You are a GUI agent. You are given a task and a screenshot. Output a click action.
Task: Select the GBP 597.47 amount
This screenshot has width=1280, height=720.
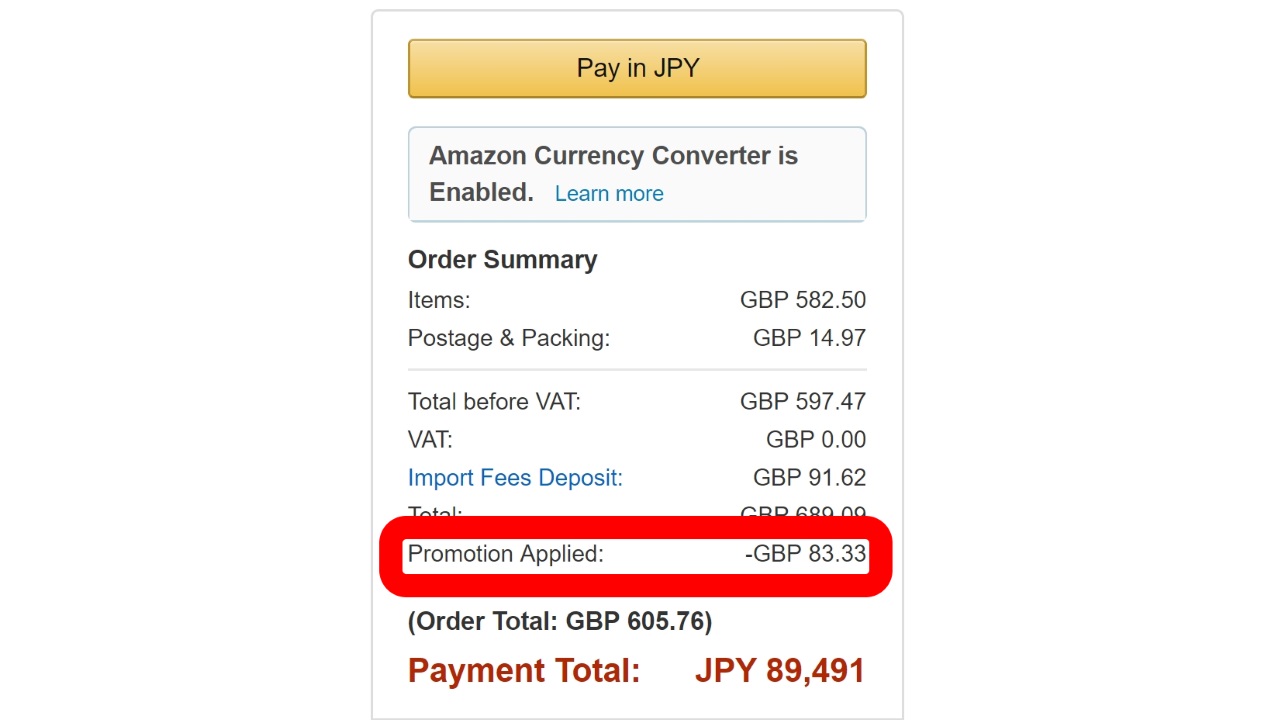[802, 402]
